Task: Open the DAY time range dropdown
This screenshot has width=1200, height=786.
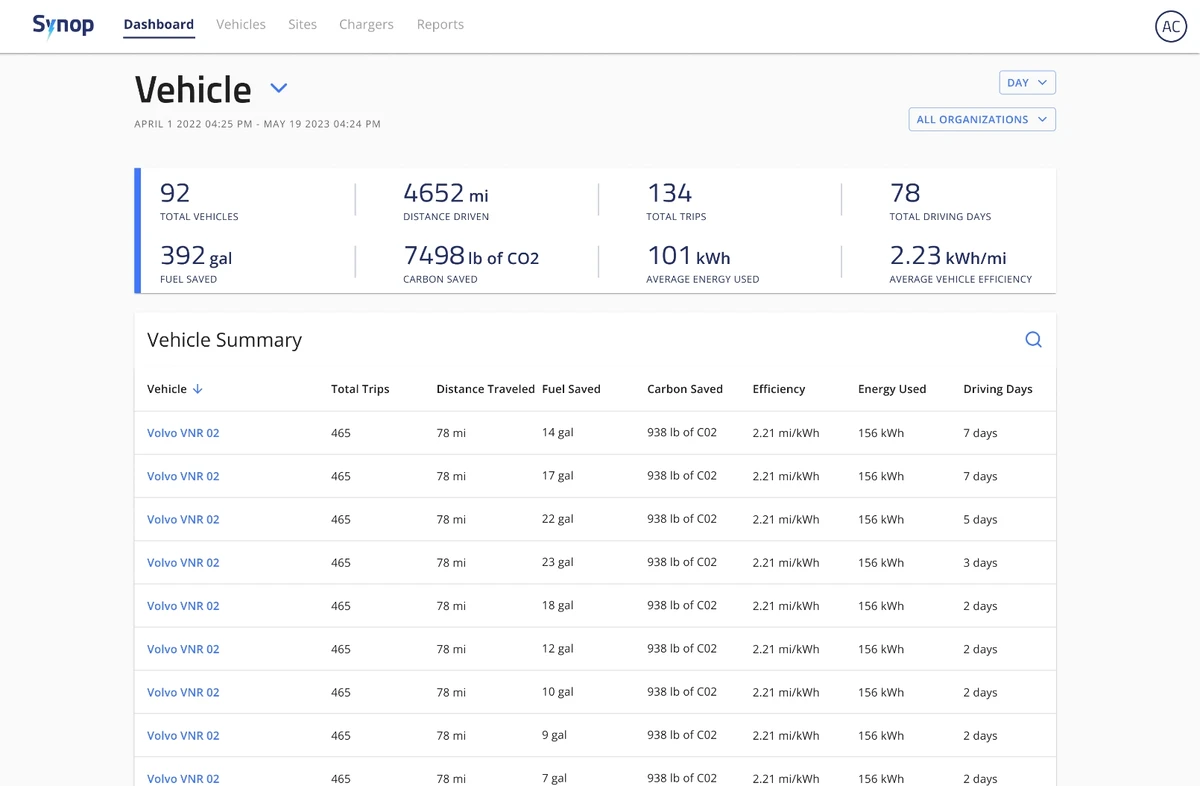Action: [x=1027, y=83]
